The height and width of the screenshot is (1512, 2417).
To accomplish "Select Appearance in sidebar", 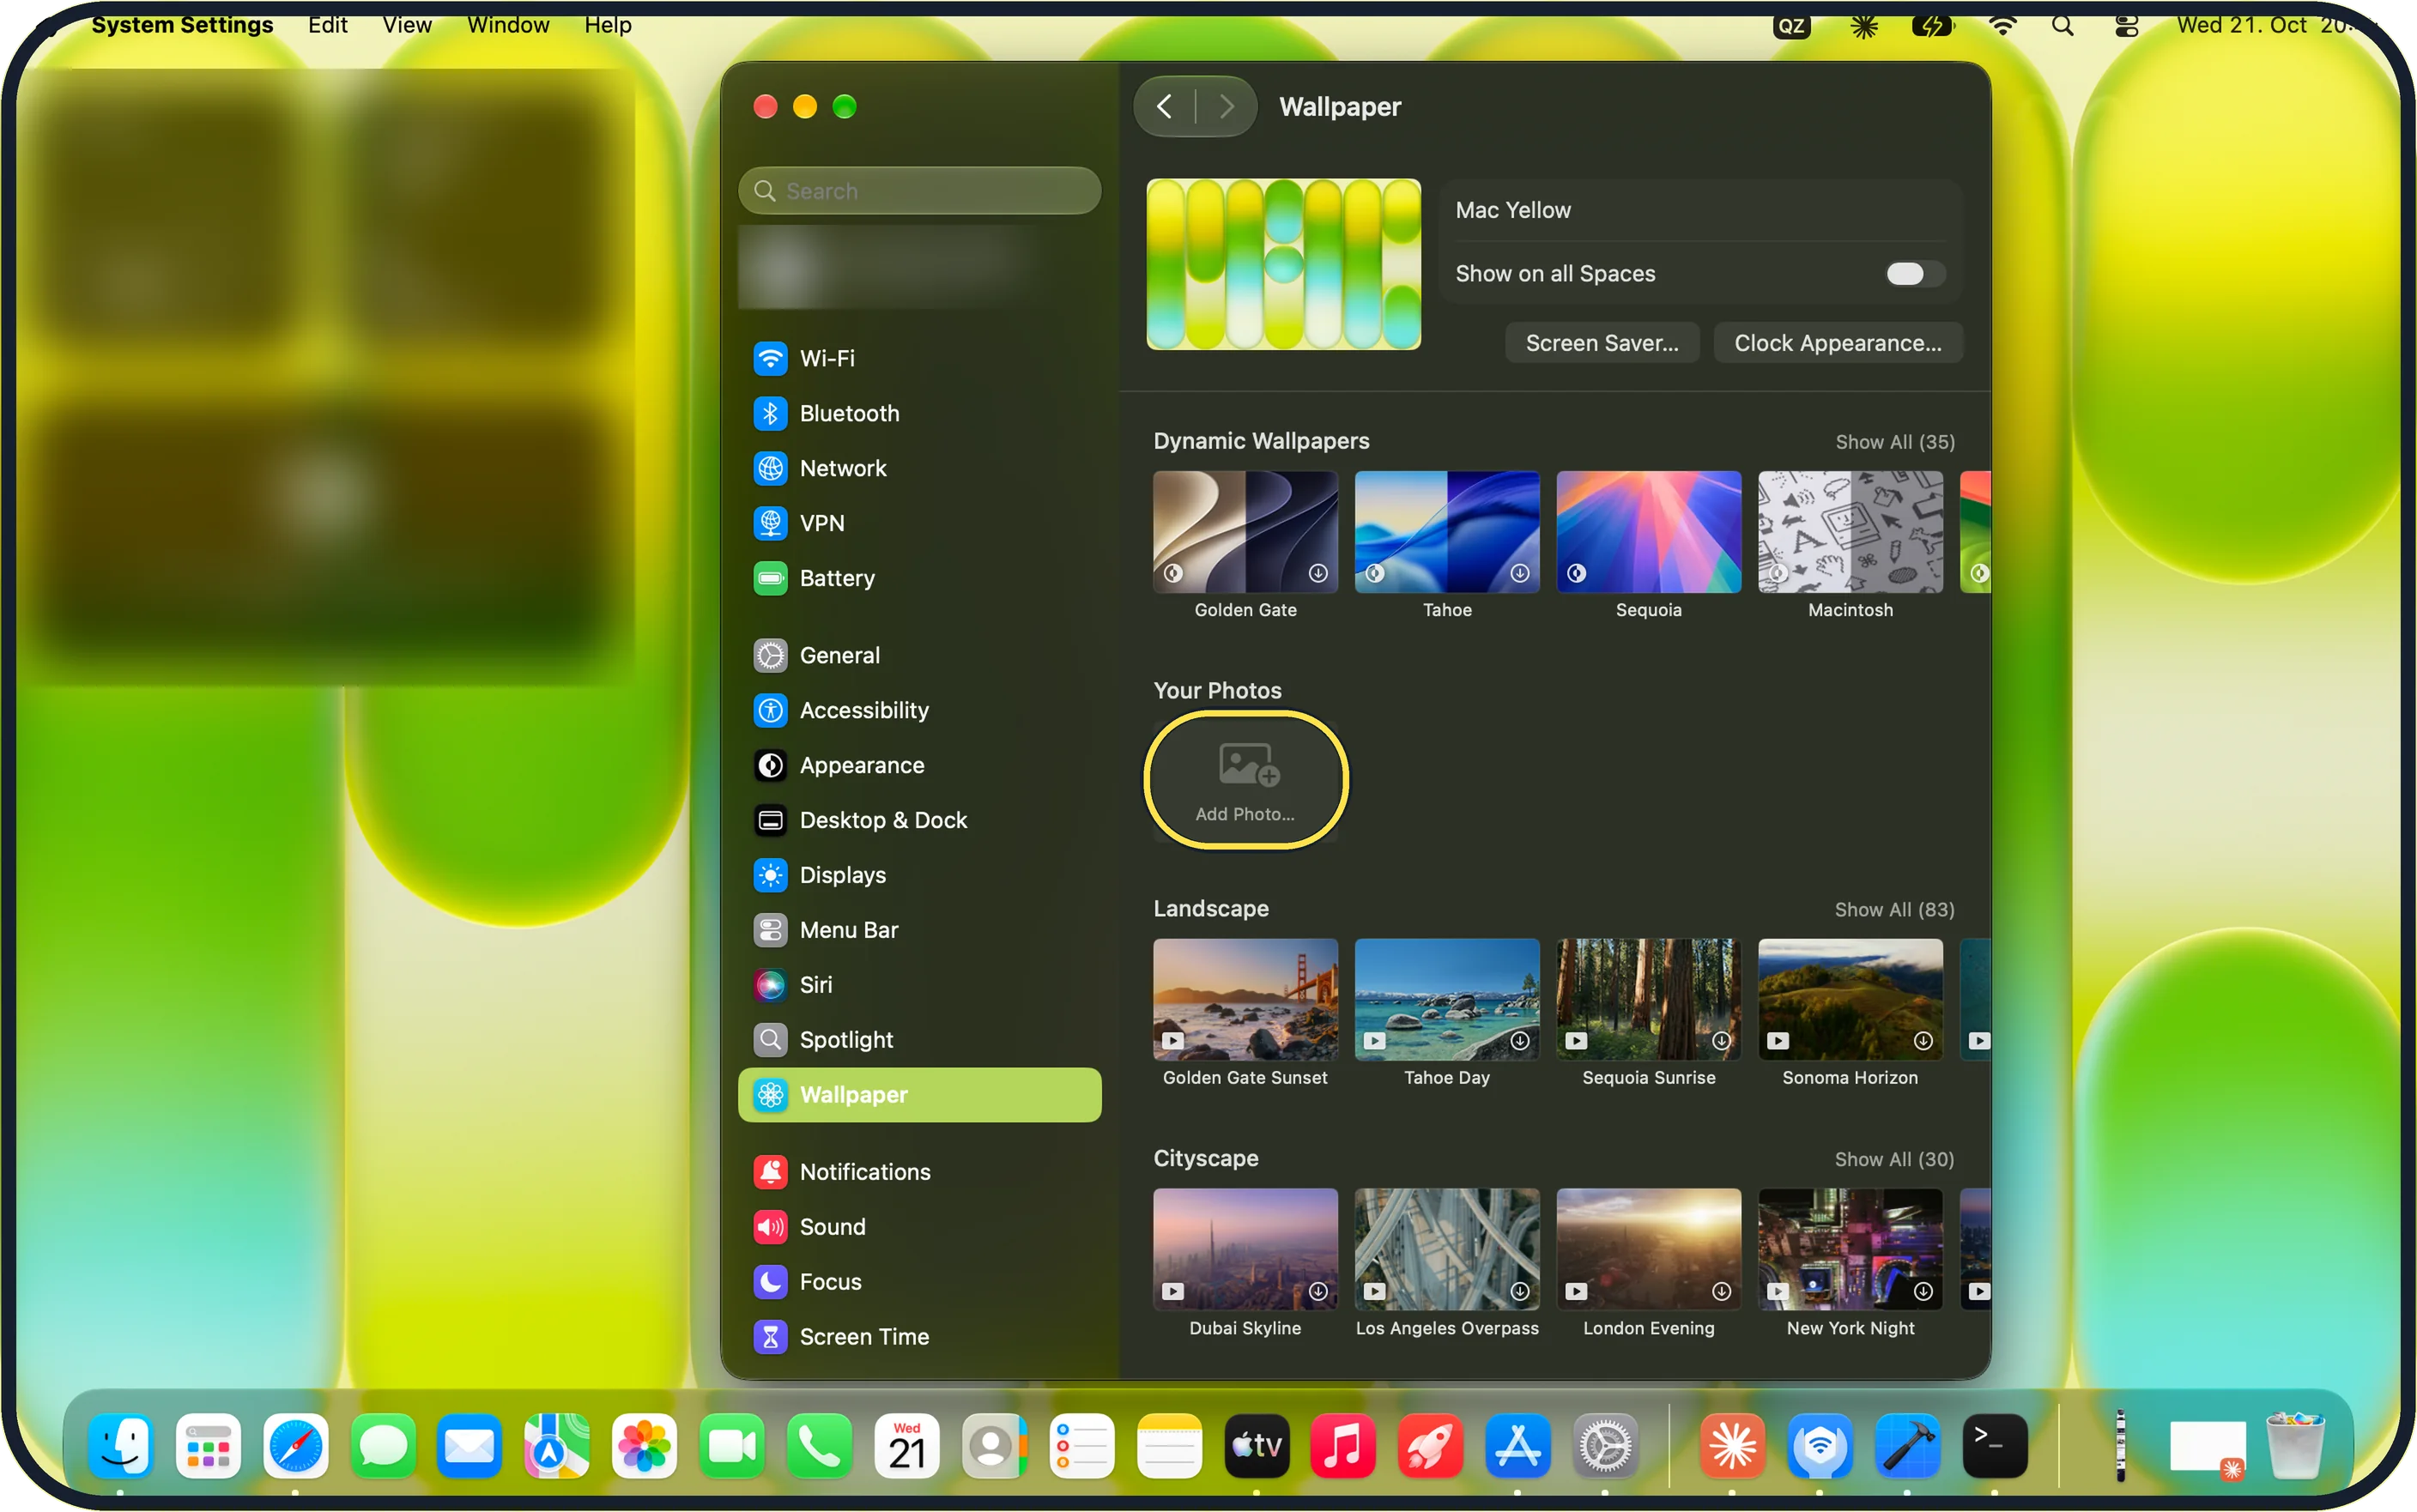I will coord(919,765).
